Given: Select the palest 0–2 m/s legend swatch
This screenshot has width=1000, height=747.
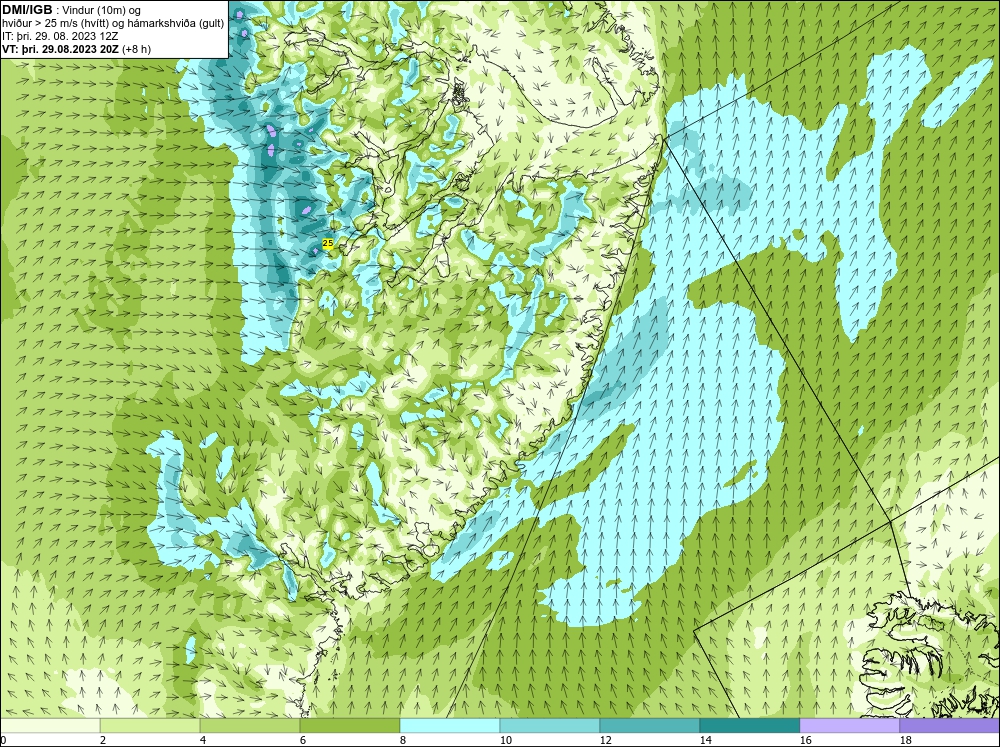Looking at the screenshot, I should [50, 725].
